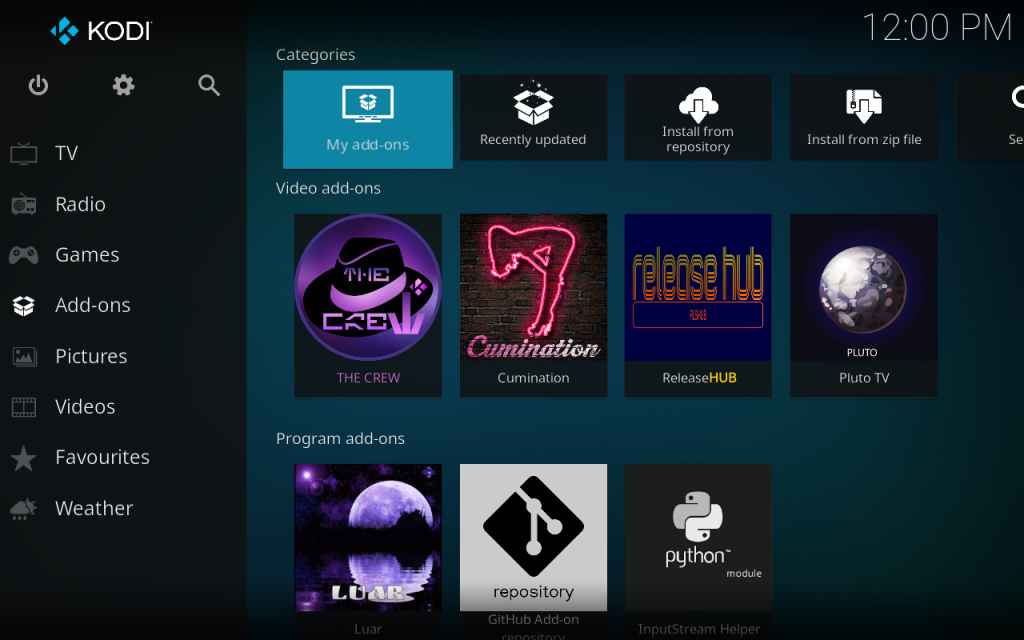
Task: Open settings via the gear icon
Action: coord(123,86)
